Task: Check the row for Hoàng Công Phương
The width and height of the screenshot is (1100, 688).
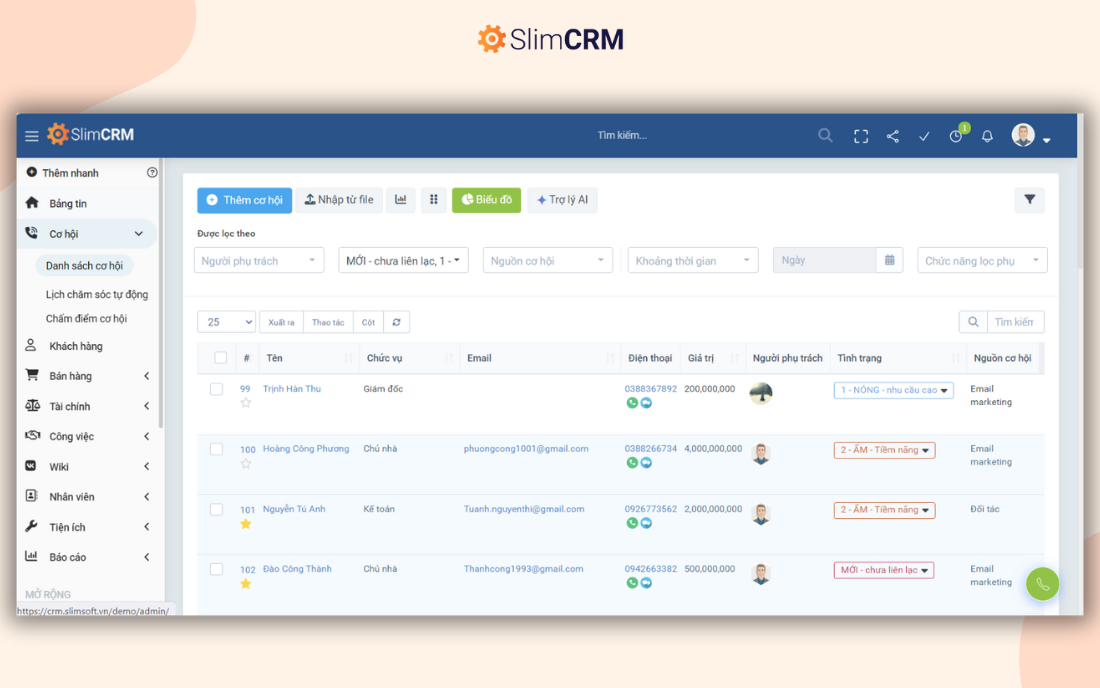Action: tap(216, 449)
